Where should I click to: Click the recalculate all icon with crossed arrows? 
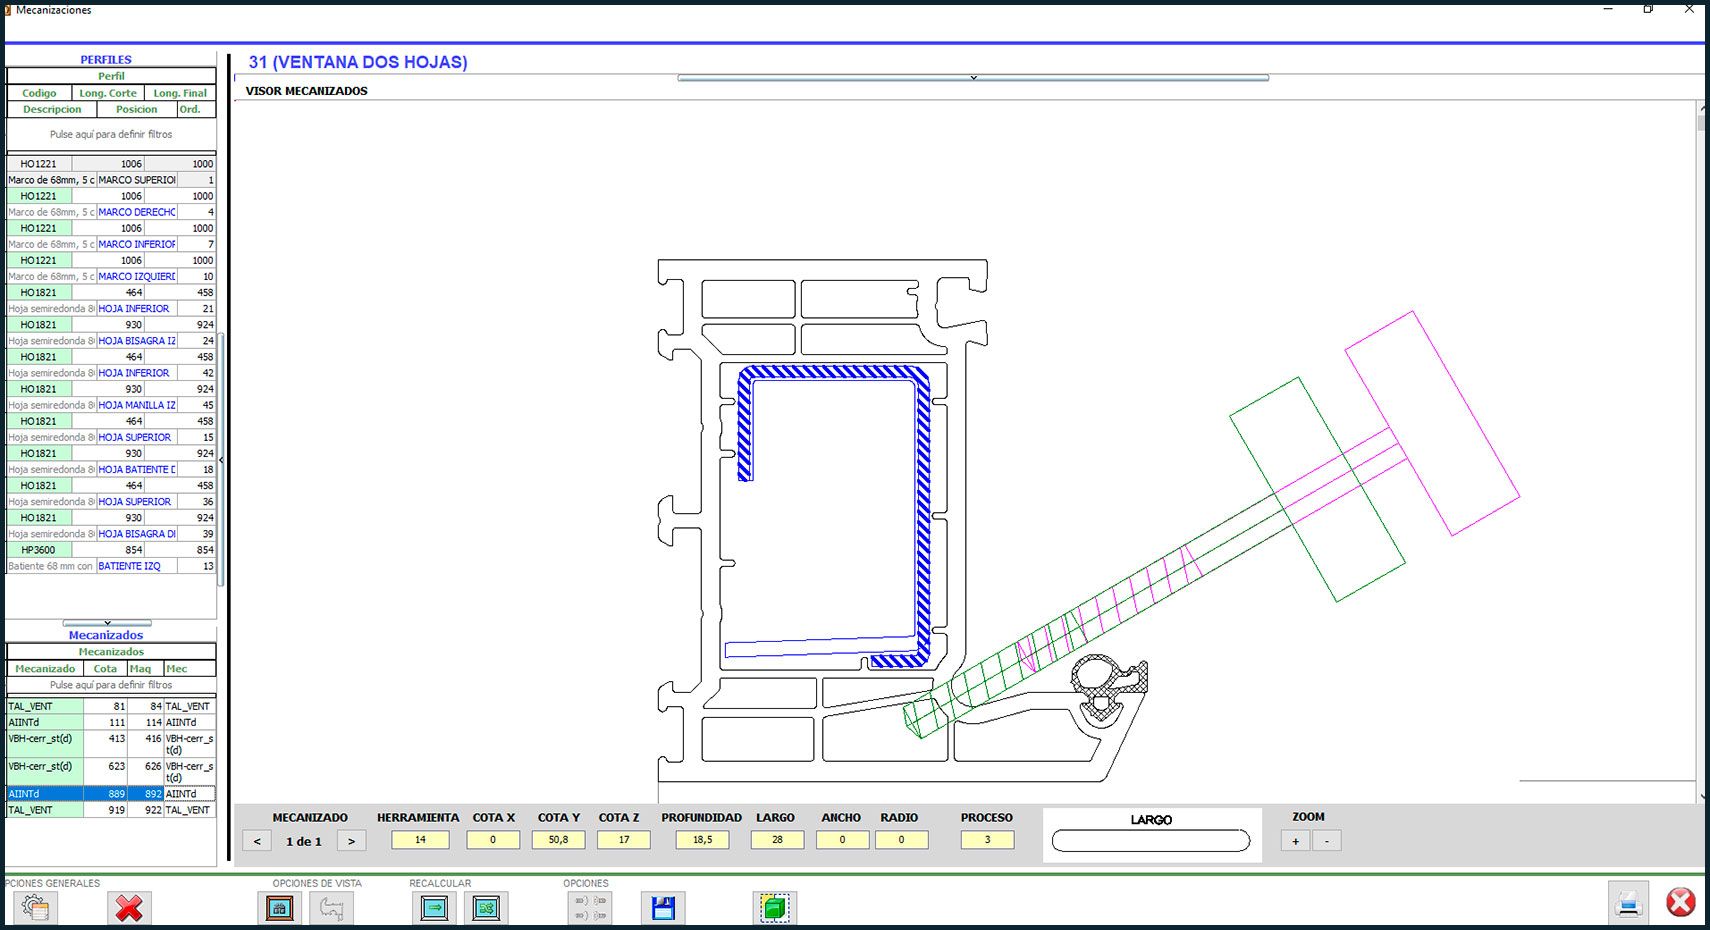click(x=486, y=907)
